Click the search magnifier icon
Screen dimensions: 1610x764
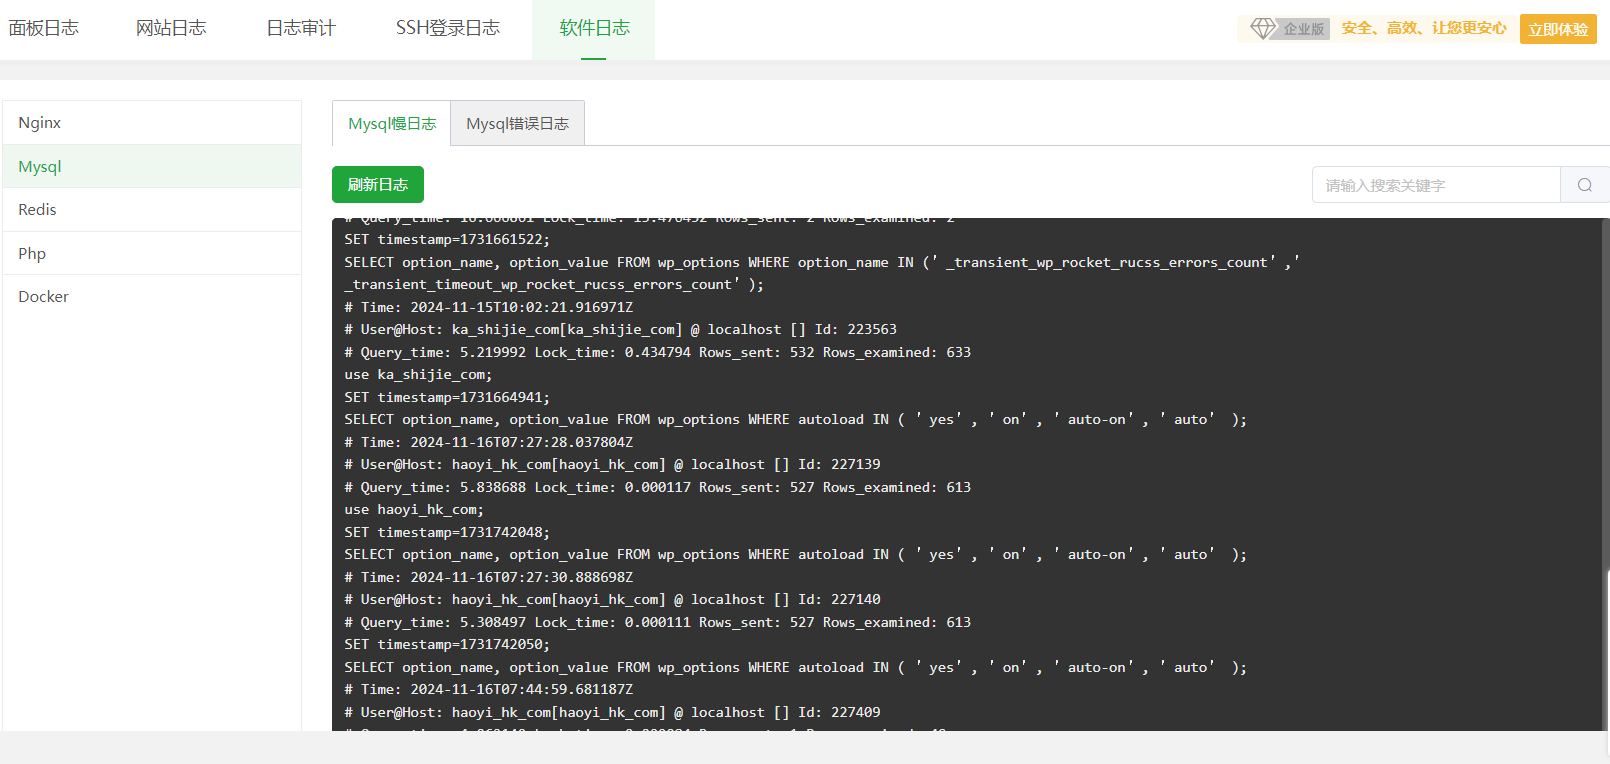(x=1585, y=185)
